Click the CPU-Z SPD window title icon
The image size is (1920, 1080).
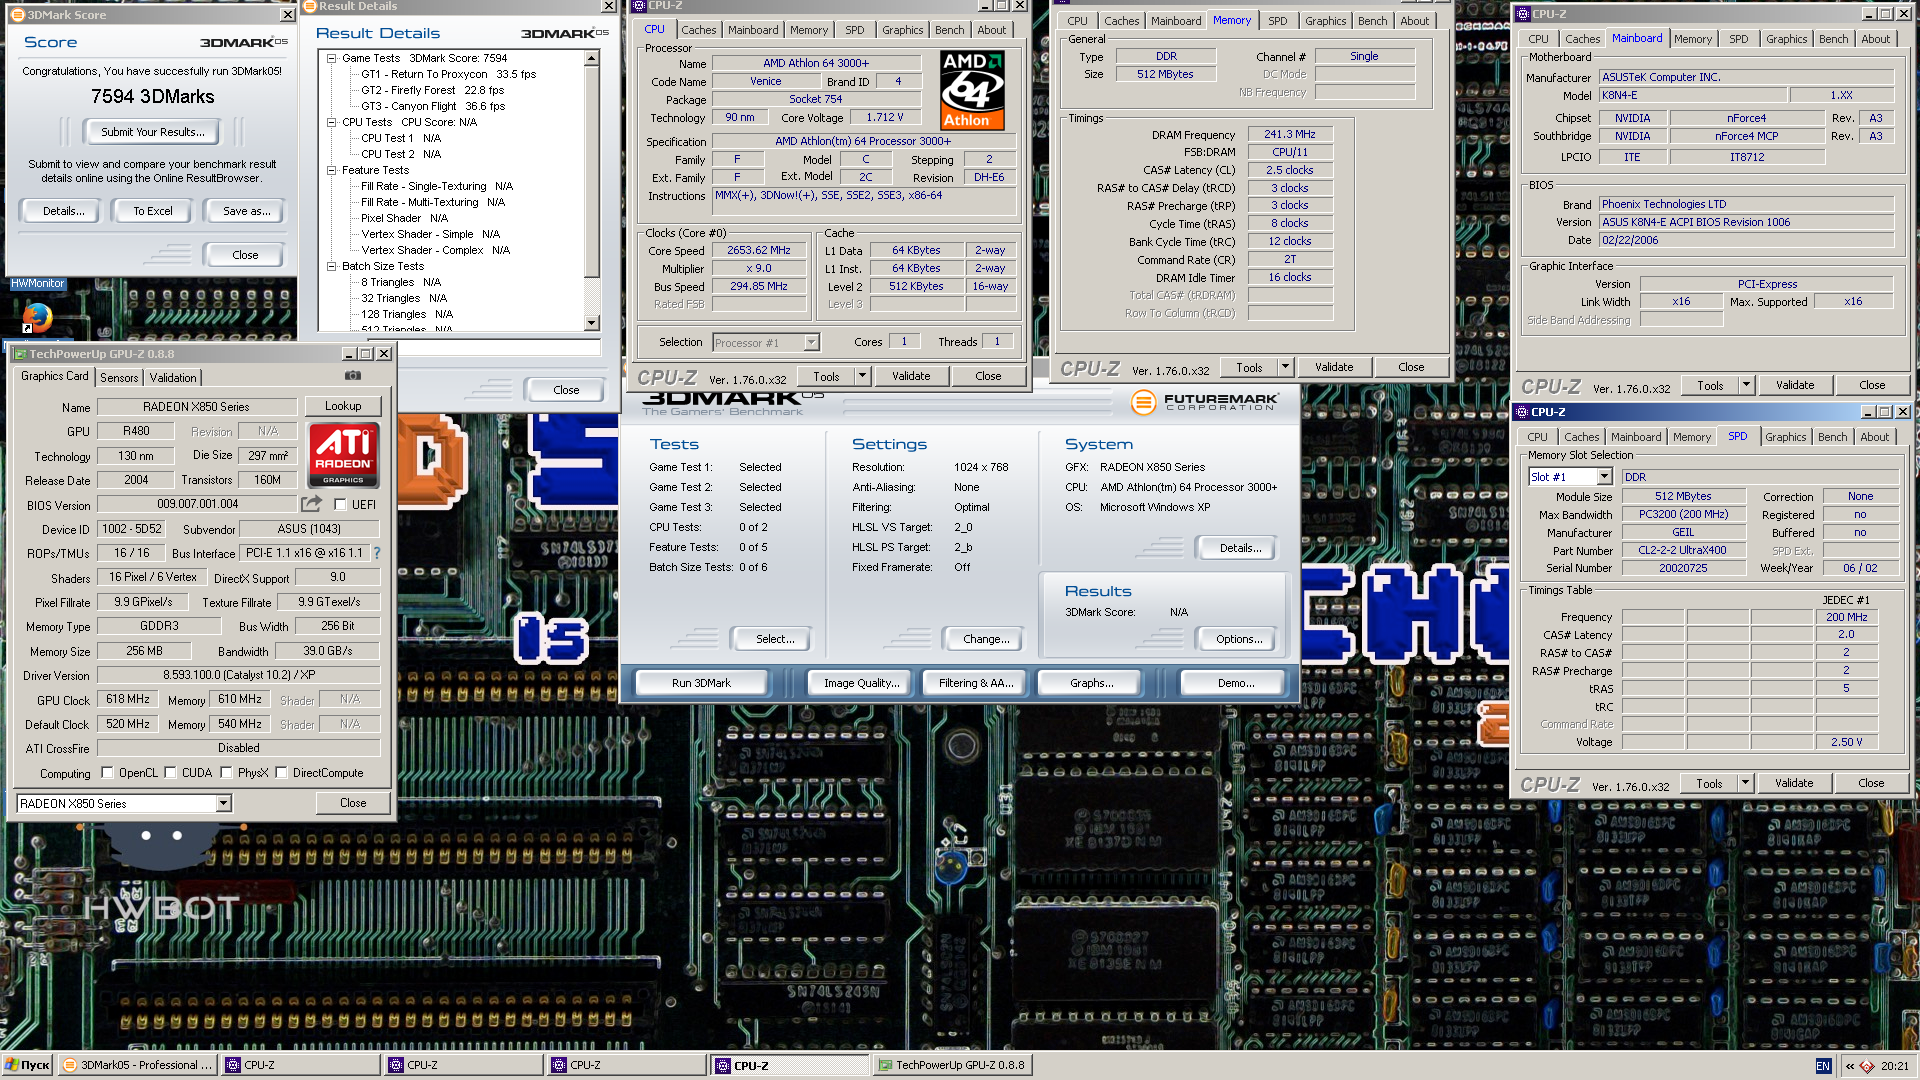click(1523, 412)
